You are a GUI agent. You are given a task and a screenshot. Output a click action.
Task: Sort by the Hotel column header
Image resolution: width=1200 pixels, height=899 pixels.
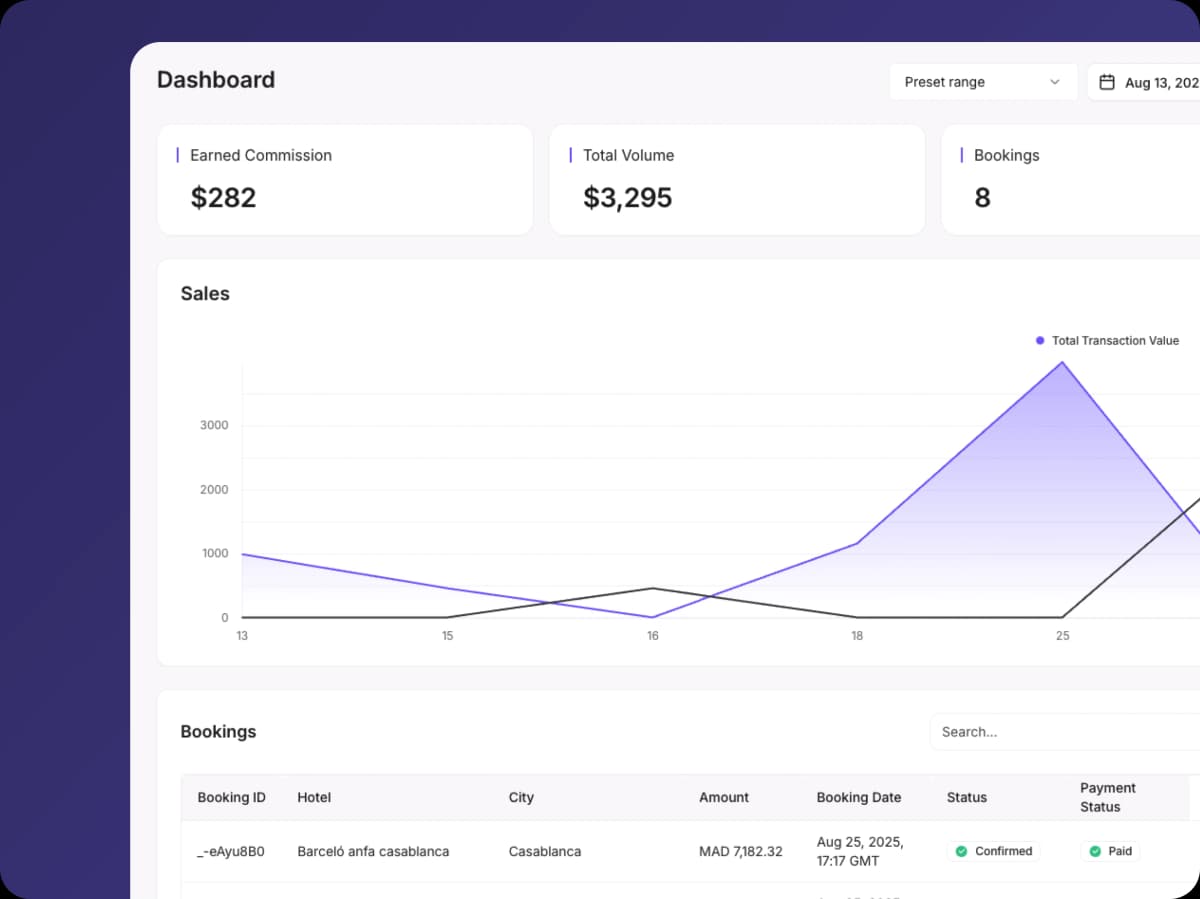click(314, 797)
